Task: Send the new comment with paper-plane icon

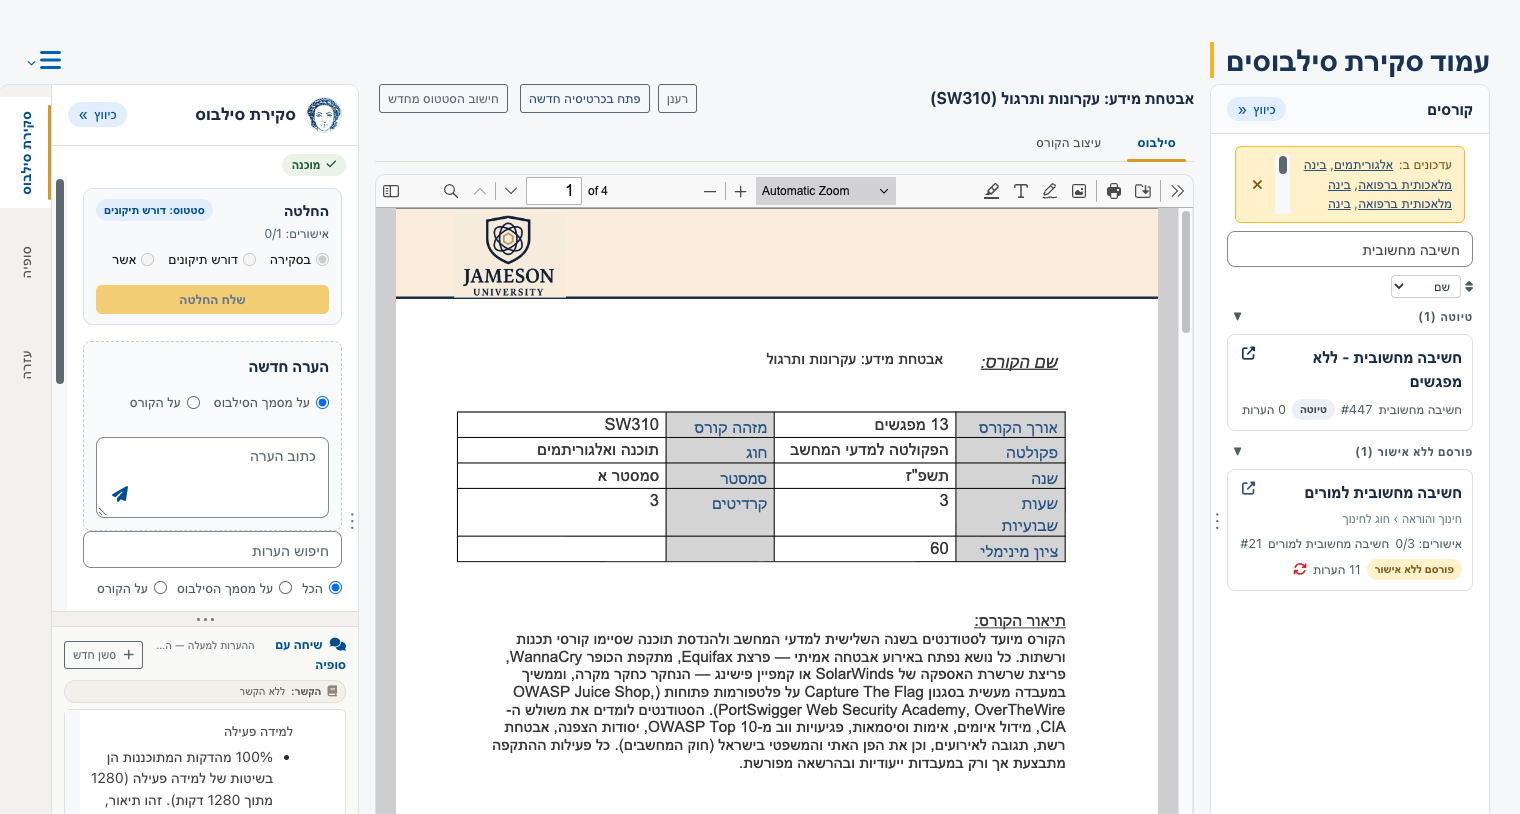Action: 120,493
